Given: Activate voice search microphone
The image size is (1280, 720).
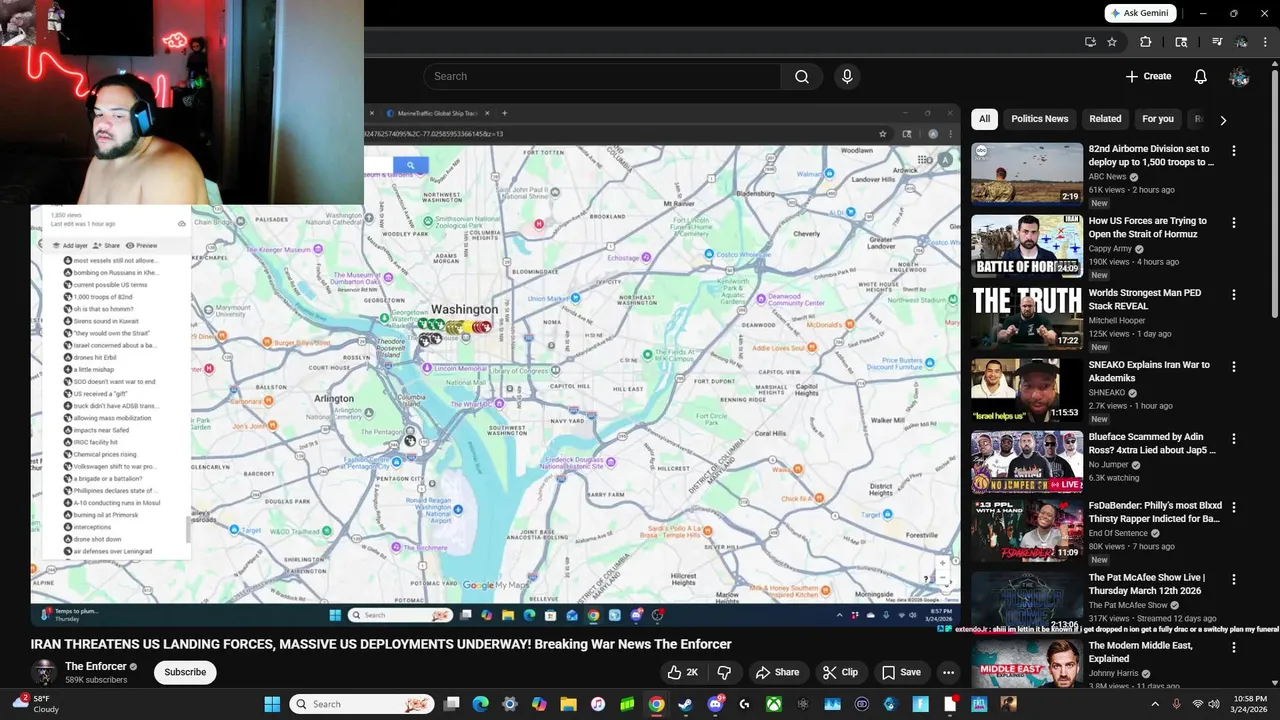Looking at the screenshot, I should tap(847, 76).
